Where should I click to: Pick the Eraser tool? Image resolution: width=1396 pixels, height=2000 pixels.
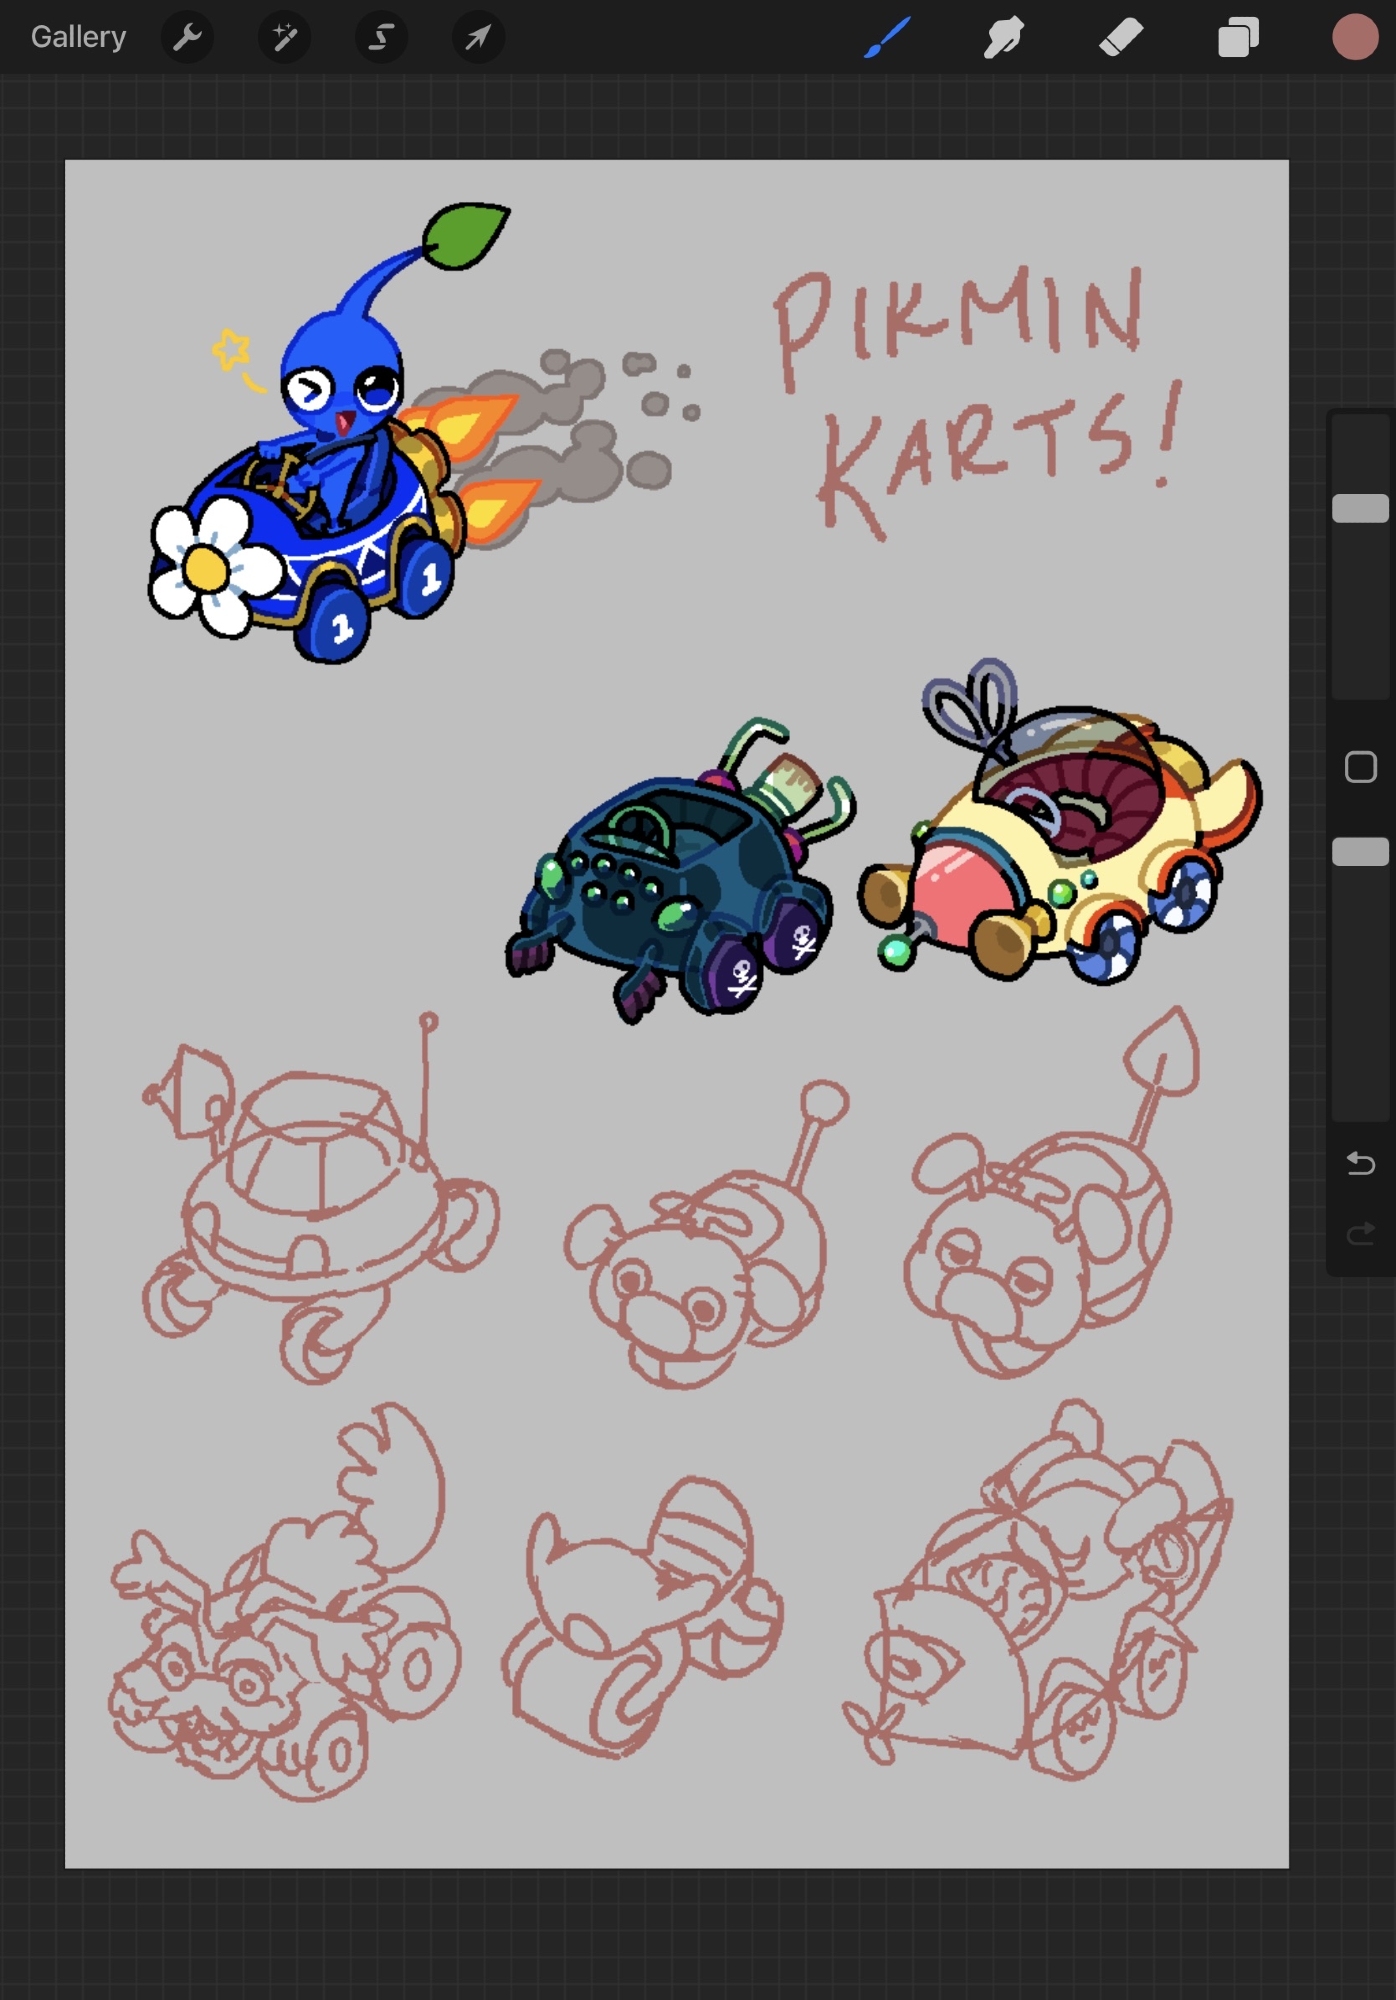(1121, 38)
